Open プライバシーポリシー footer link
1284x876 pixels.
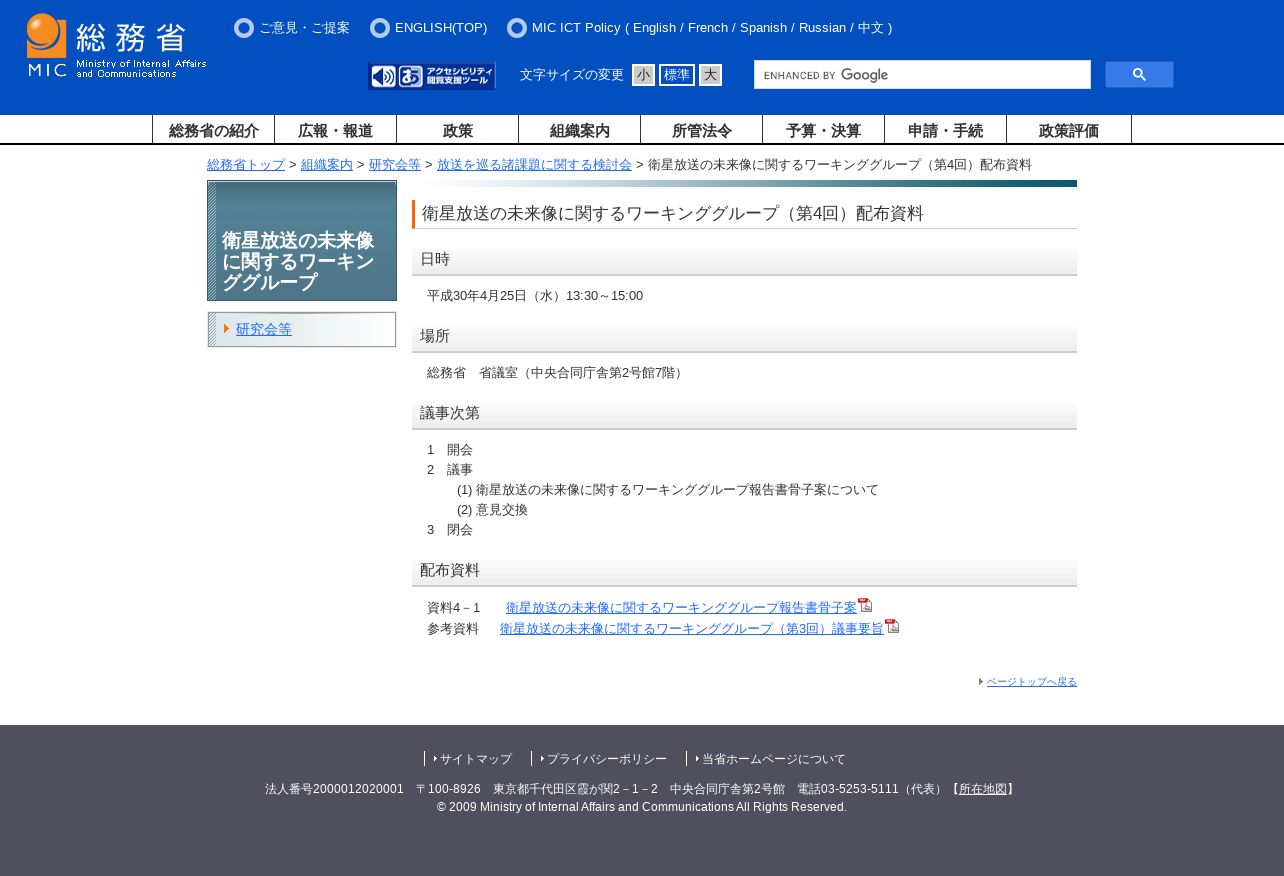tap(606, 759)
